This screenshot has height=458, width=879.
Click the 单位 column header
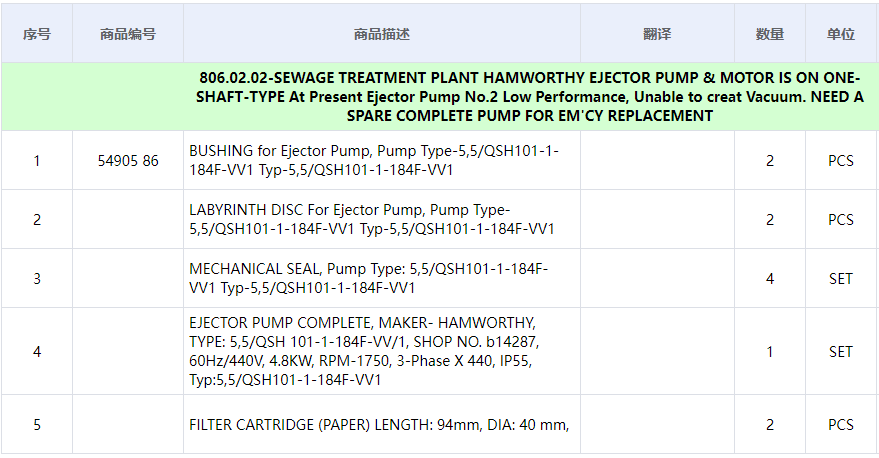[840, 34]
